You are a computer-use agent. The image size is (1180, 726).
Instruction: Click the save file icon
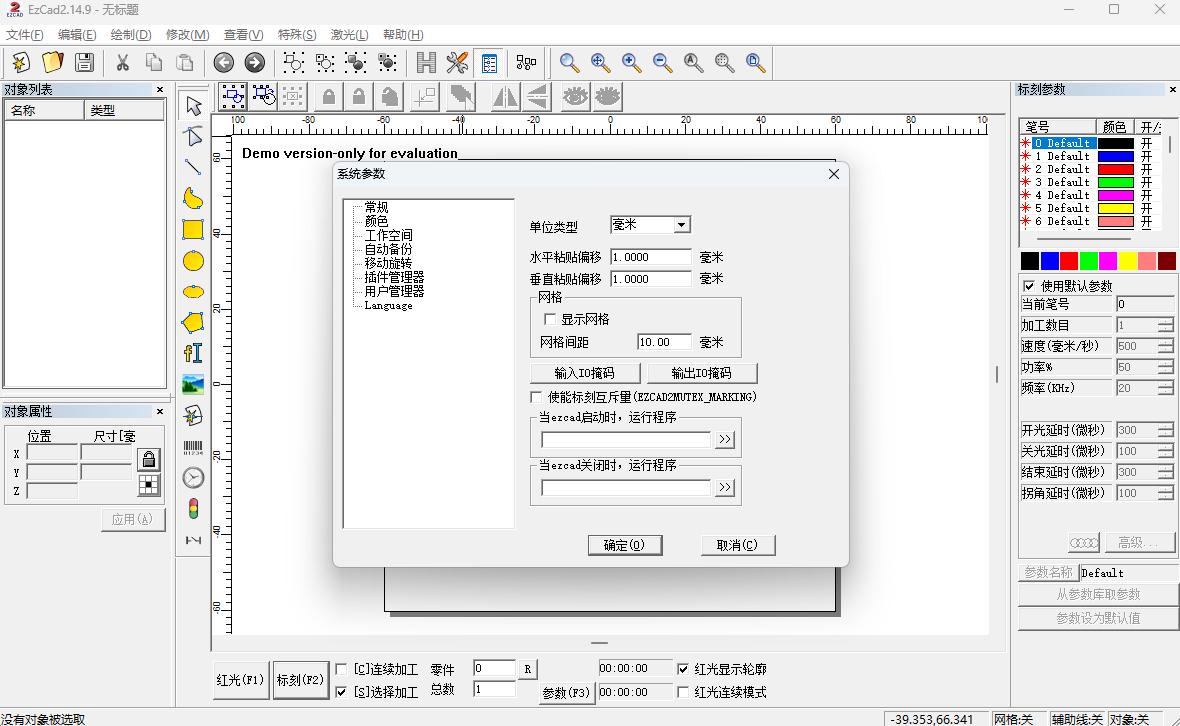(84, 62)
